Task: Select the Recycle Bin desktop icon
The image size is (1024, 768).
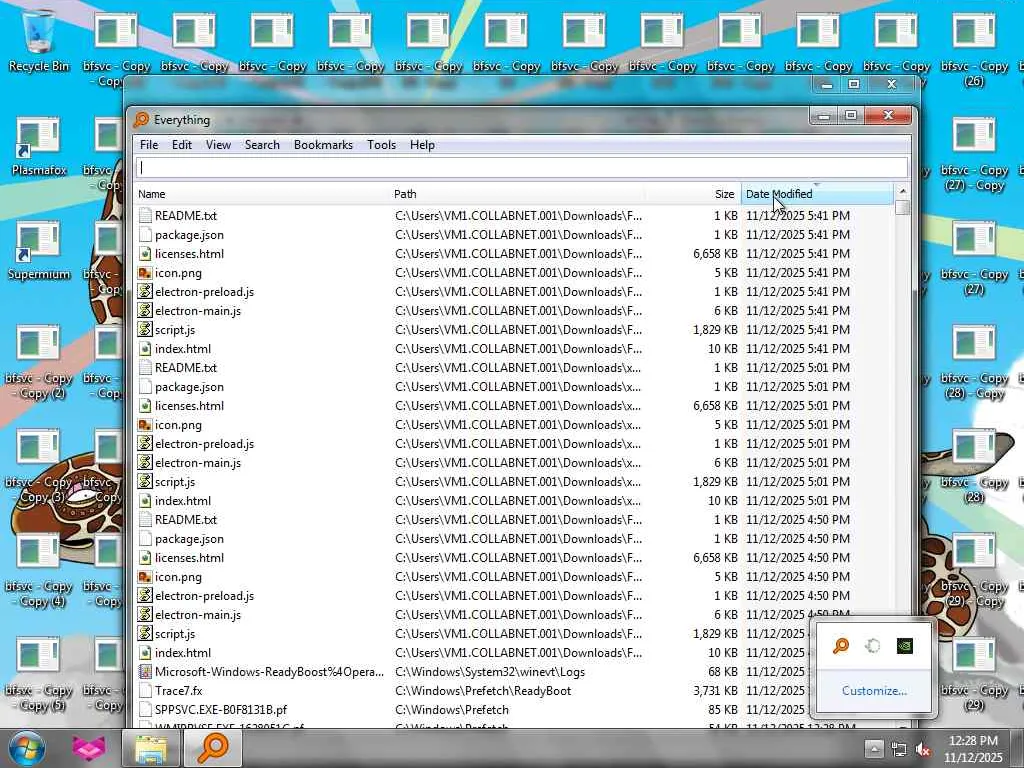Action: click(x=39, y=41)
